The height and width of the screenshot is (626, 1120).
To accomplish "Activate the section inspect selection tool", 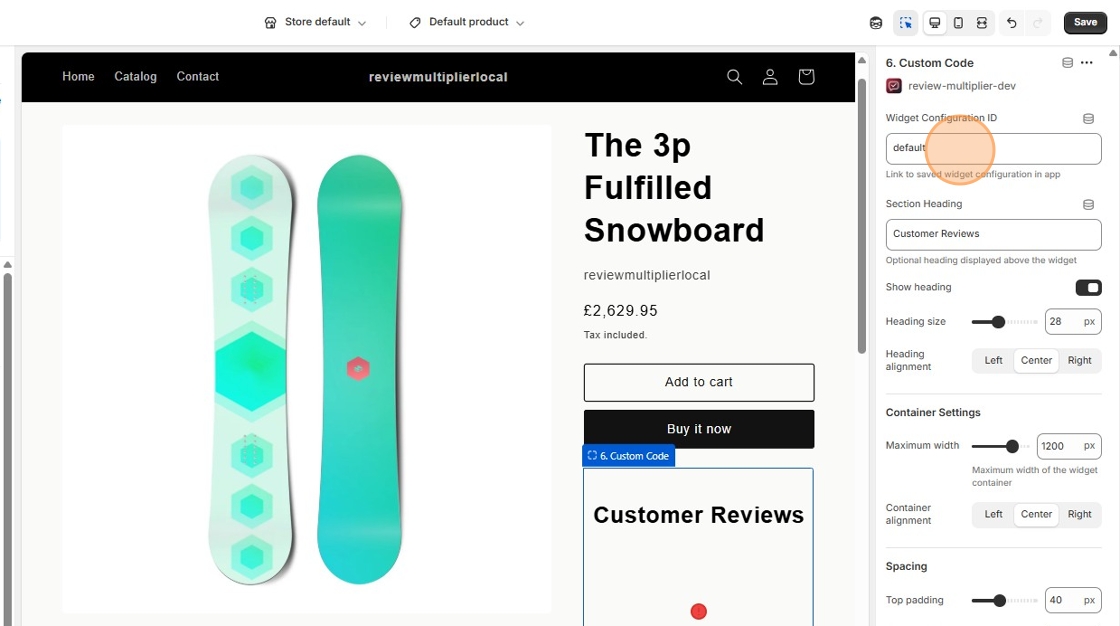I will pos(906,22).
